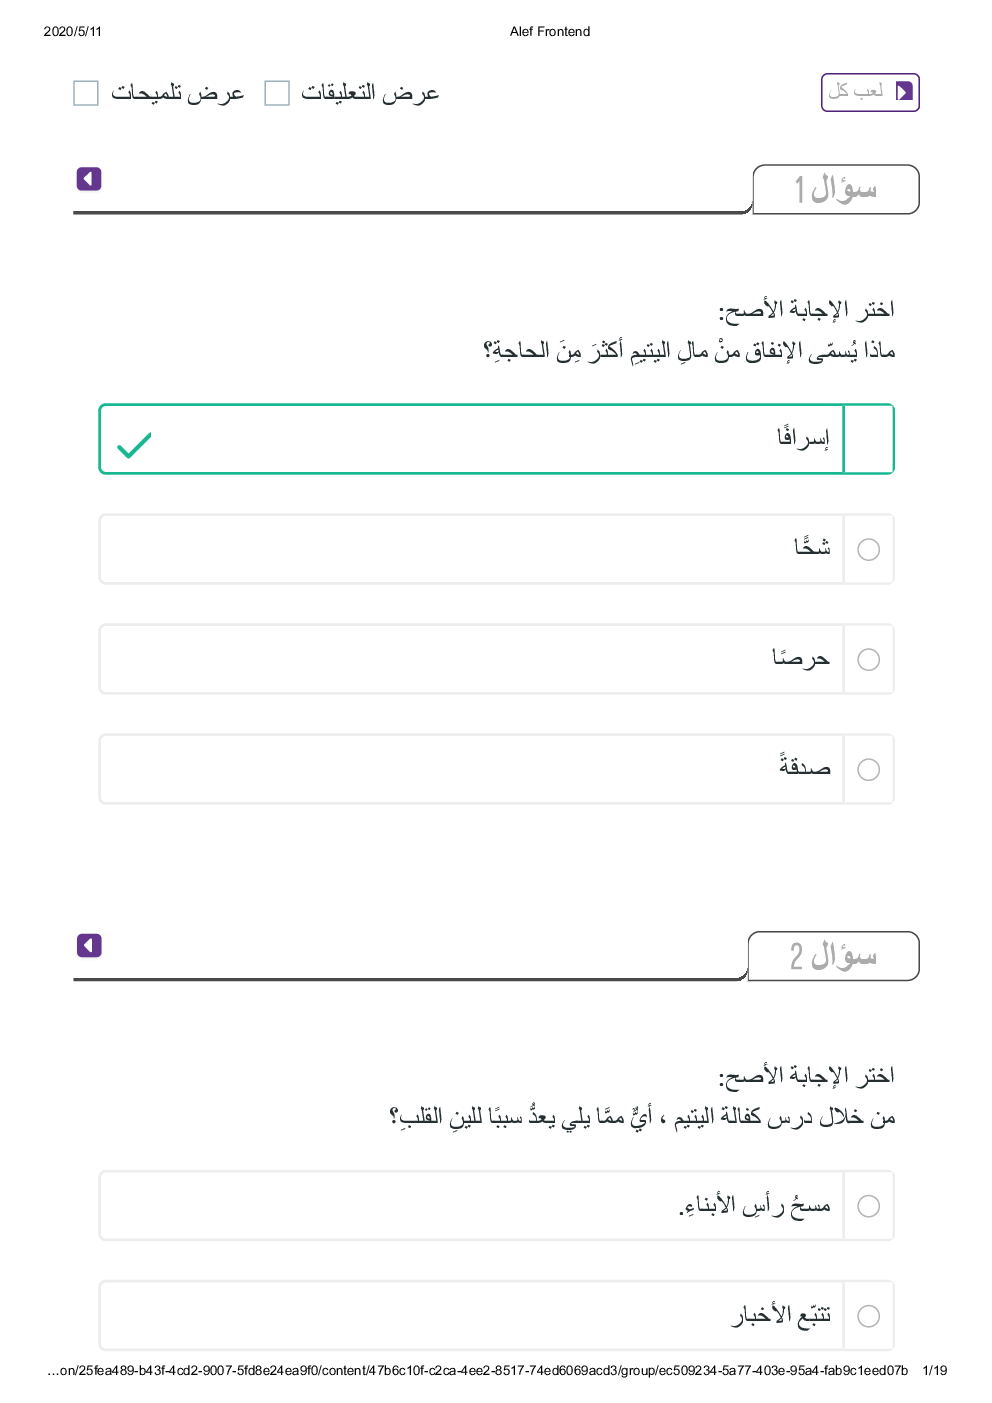The image size is (992, 1403).
Task: Click the شحًّا answer text
Action: pos(812,547)
